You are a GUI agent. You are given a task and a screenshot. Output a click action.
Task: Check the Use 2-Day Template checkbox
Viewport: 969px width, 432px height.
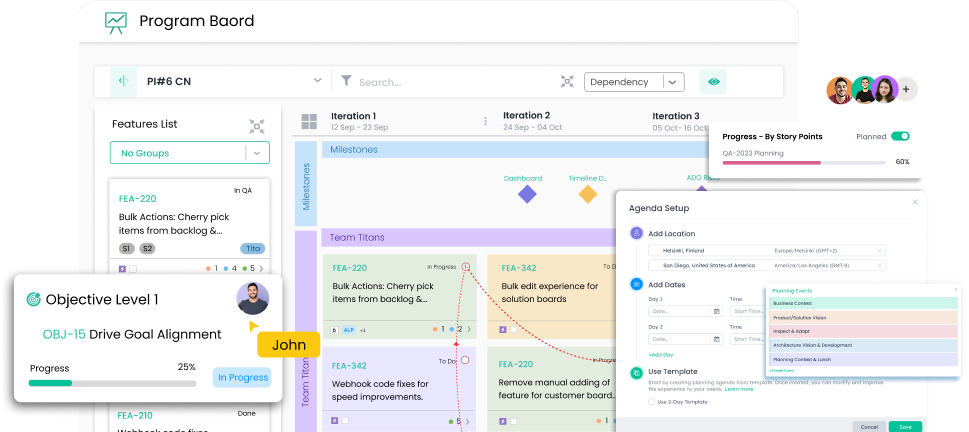pyautogui.click(x=652, y=402)
